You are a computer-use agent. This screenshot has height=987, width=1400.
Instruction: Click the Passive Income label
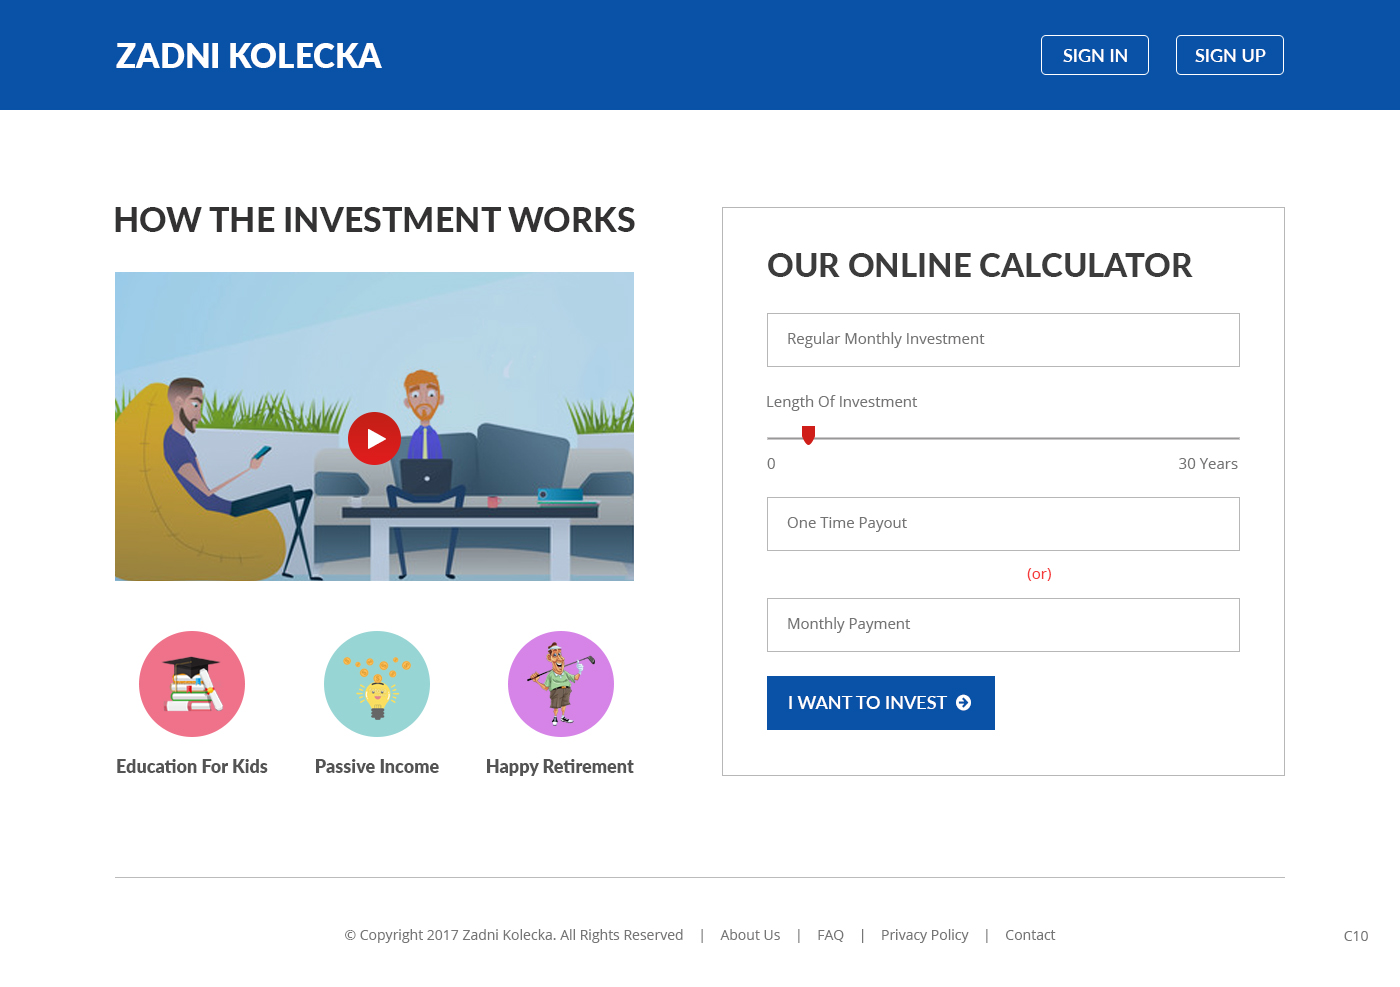(x=377, y=767)
